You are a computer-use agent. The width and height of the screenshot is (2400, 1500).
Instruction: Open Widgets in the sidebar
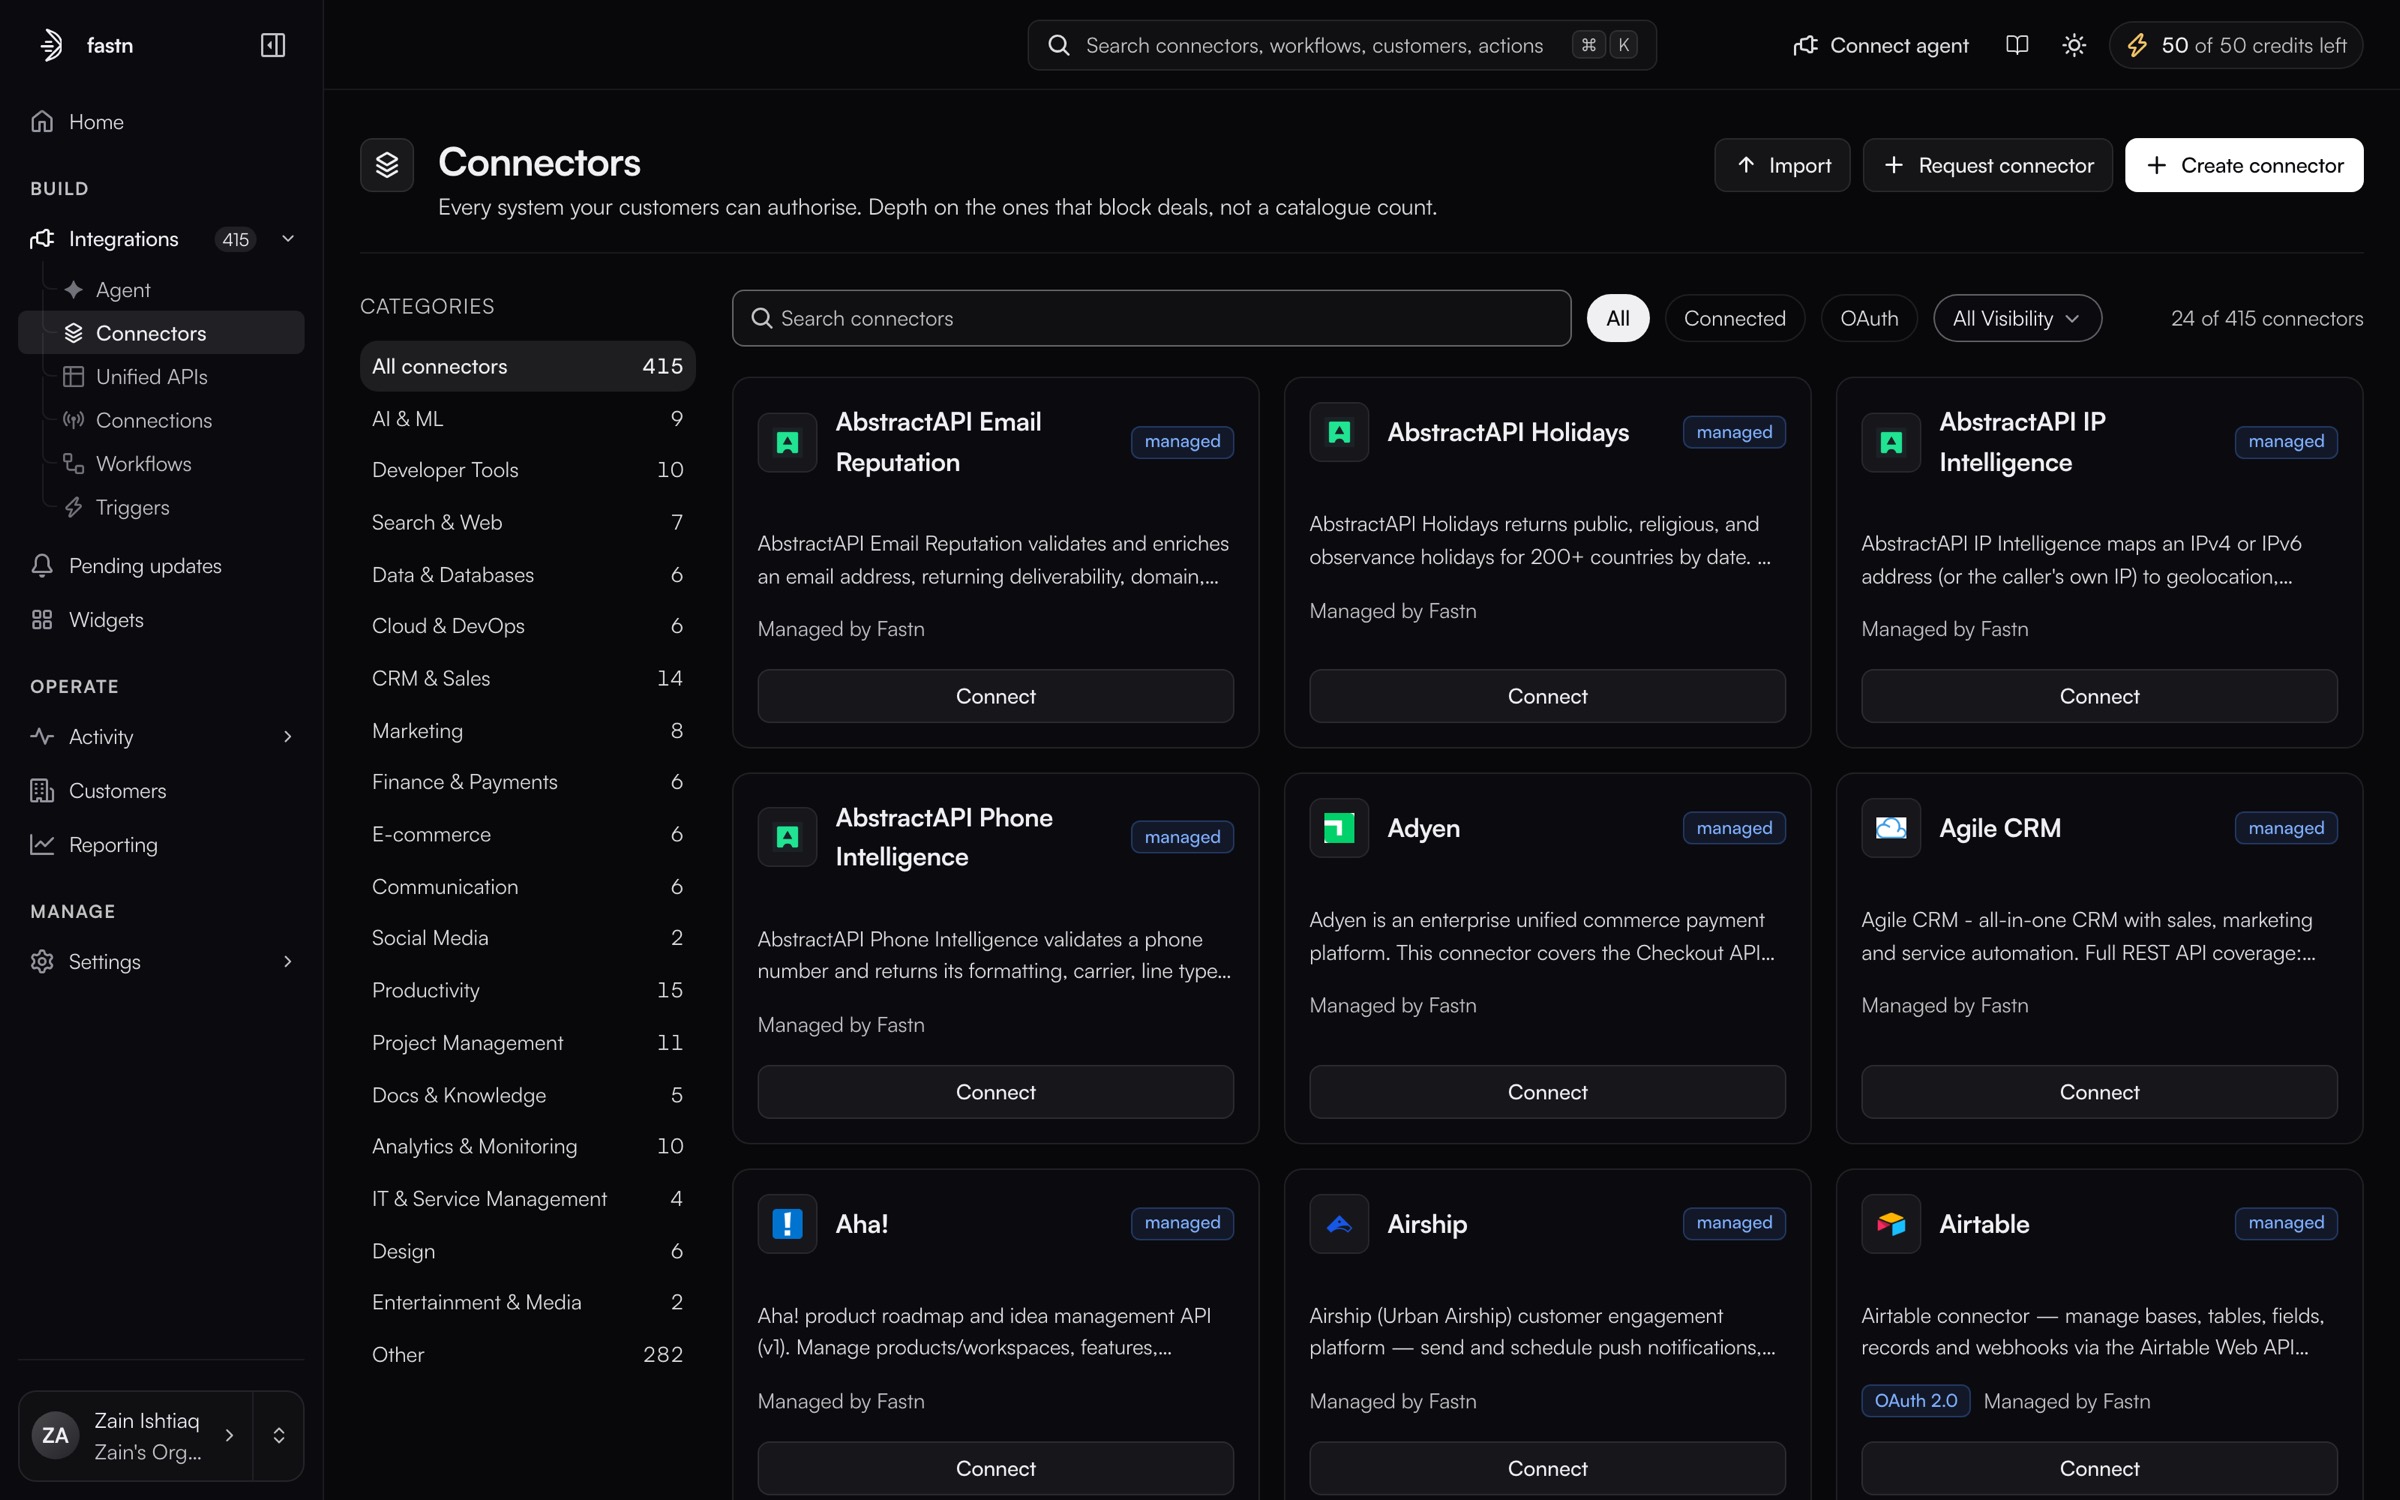point(161,620)
